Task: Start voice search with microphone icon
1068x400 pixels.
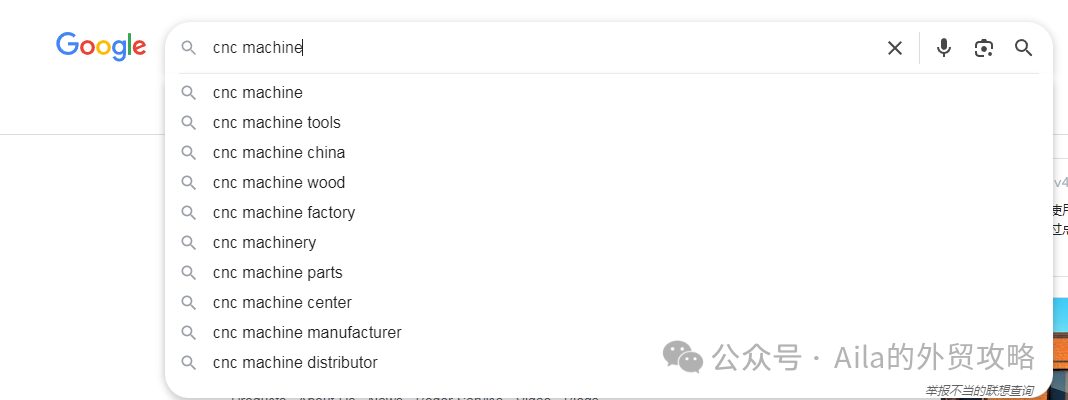Action: click(944, 48)
